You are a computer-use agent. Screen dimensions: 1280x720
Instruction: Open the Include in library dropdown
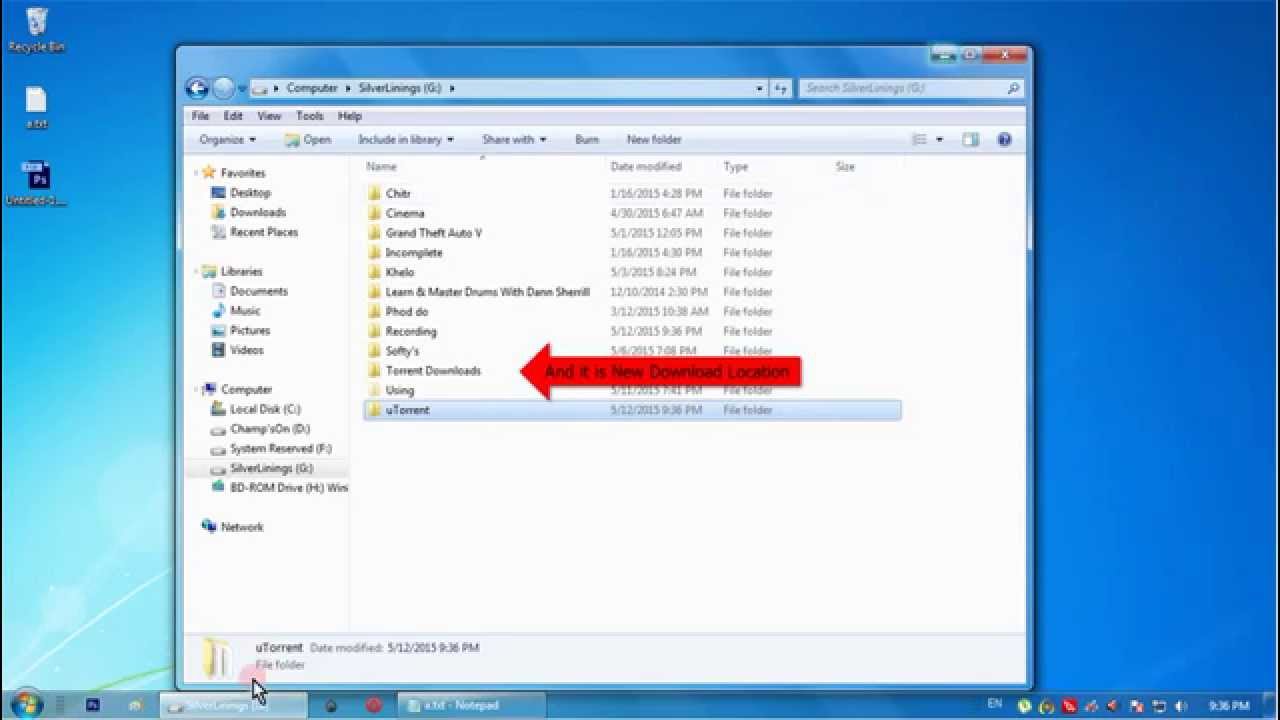coord(406,140)
